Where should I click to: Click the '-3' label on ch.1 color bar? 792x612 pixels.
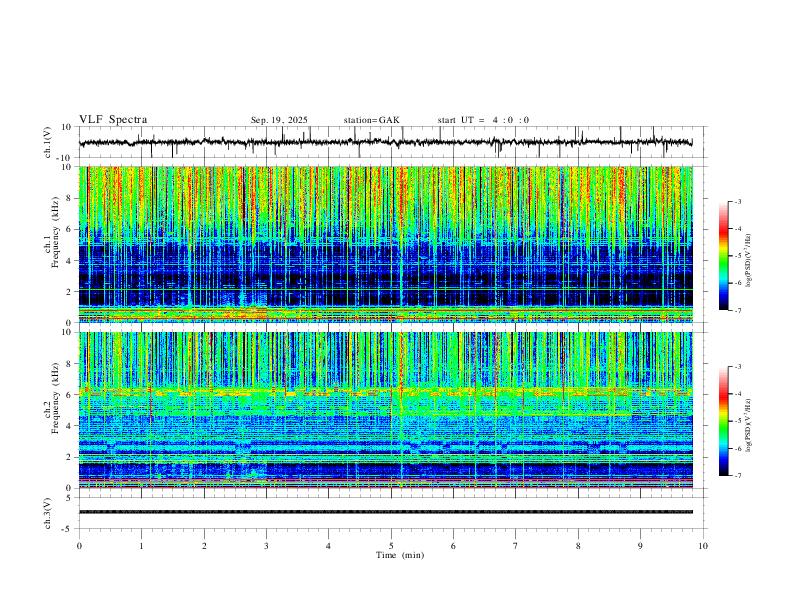[738, 202]
